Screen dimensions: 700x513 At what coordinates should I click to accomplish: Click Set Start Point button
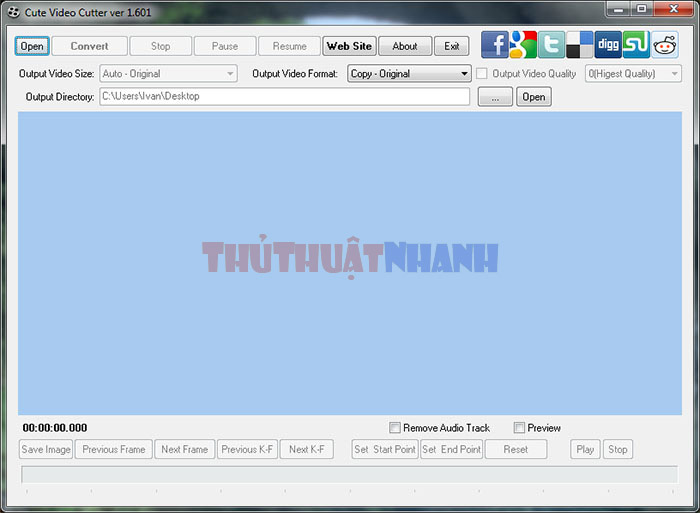click(385, 449)
